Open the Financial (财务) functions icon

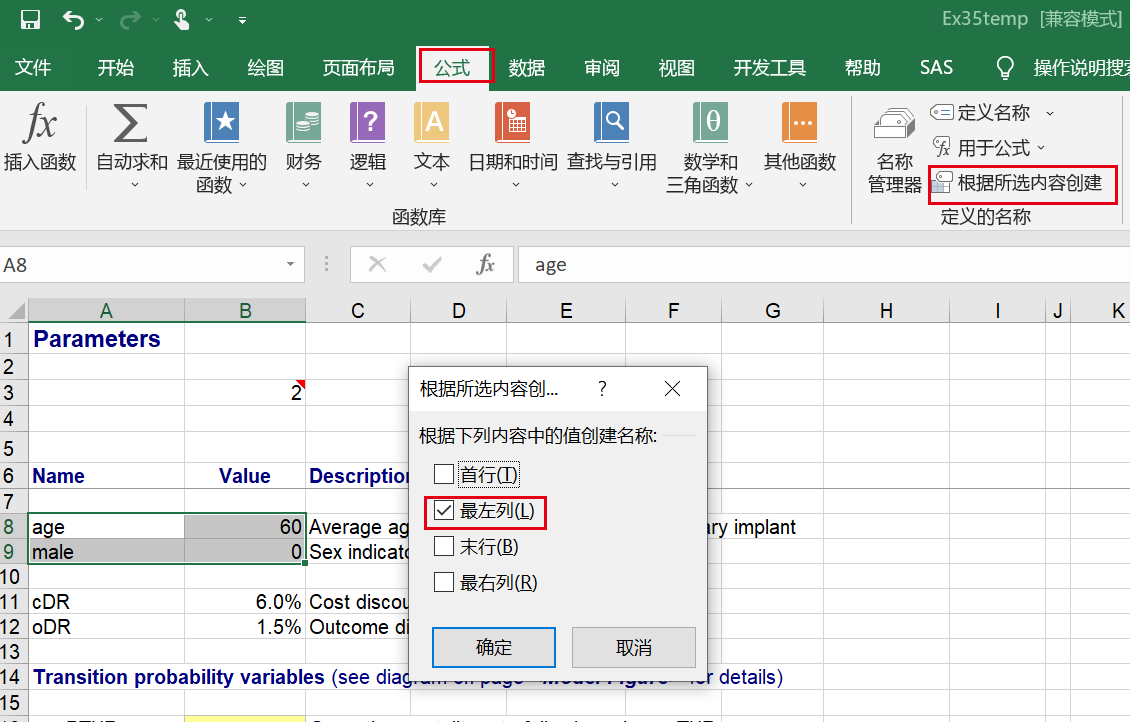303,125
